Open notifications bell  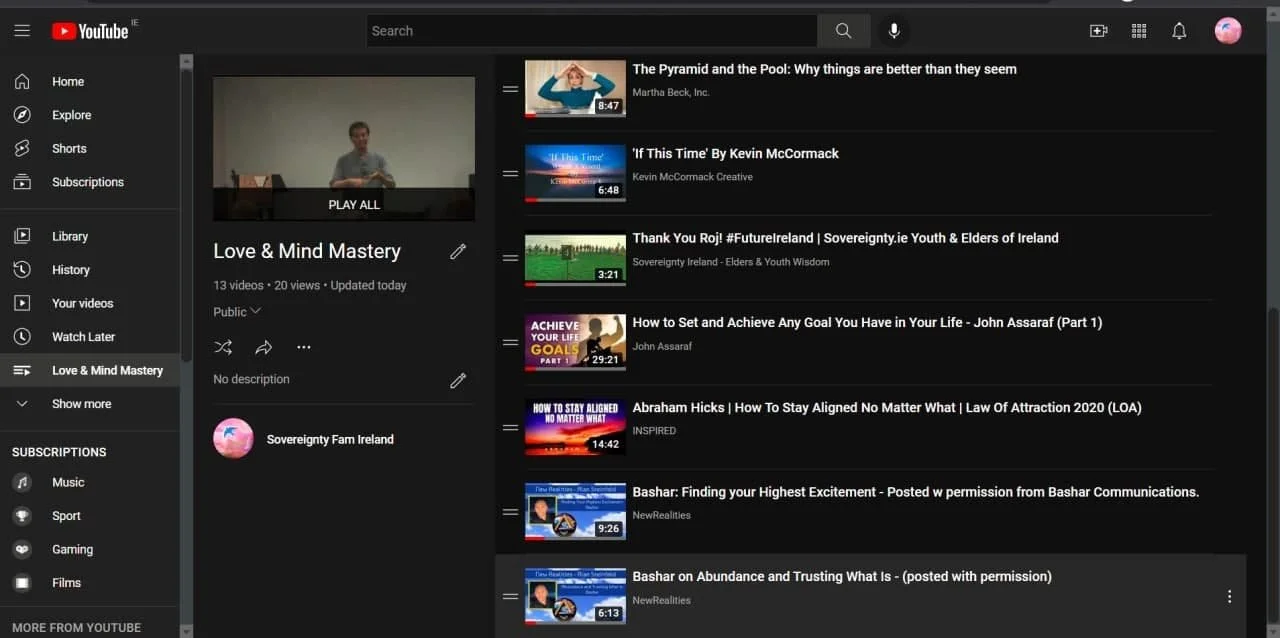click(x=1179, y=31)
